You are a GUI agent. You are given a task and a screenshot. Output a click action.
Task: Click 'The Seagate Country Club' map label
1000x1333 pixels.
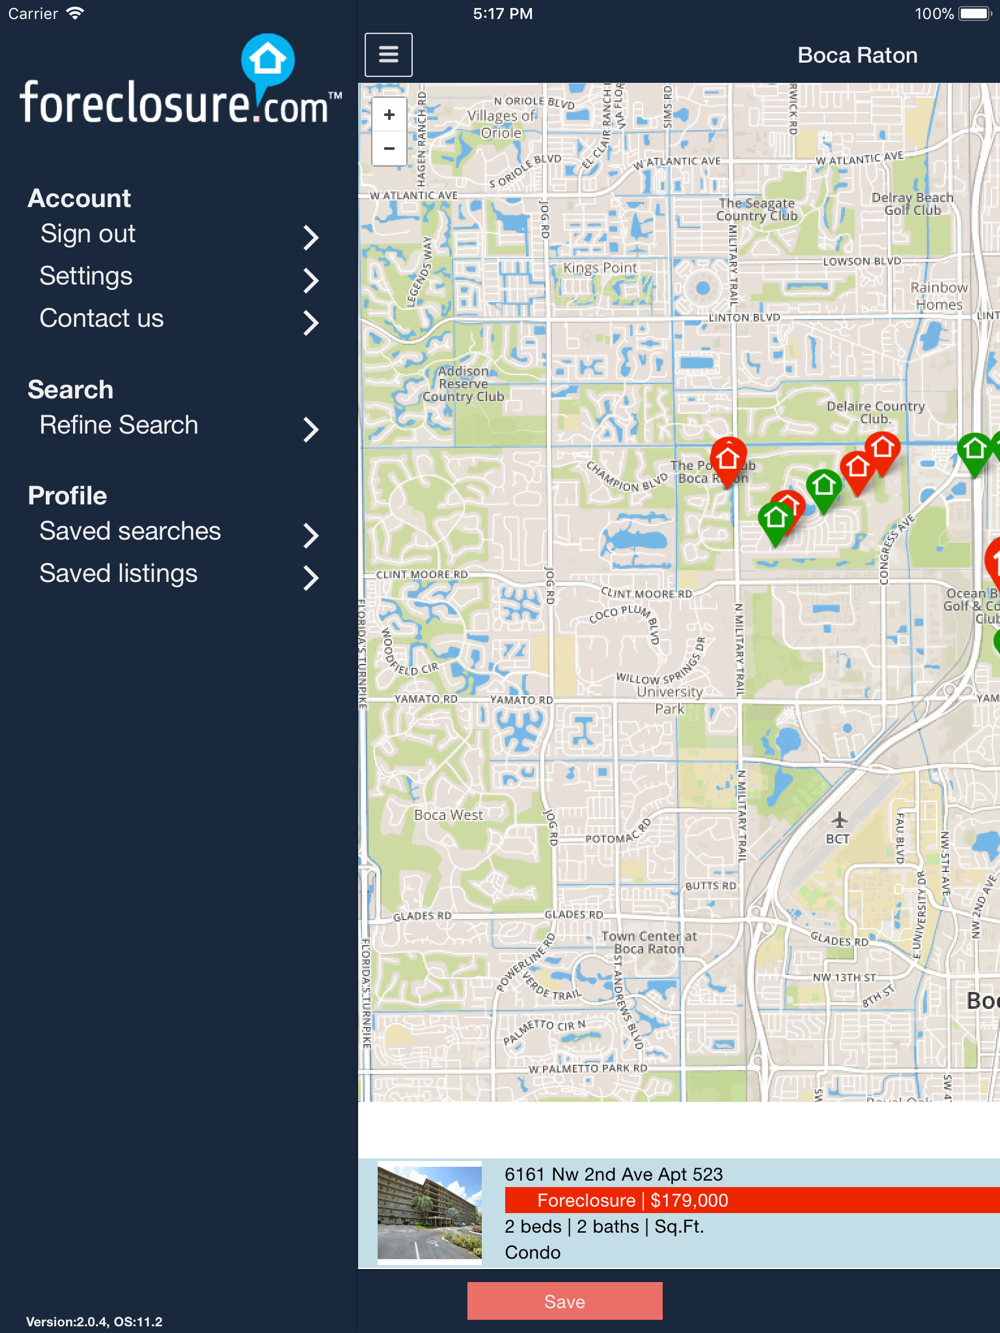[757, 209]
